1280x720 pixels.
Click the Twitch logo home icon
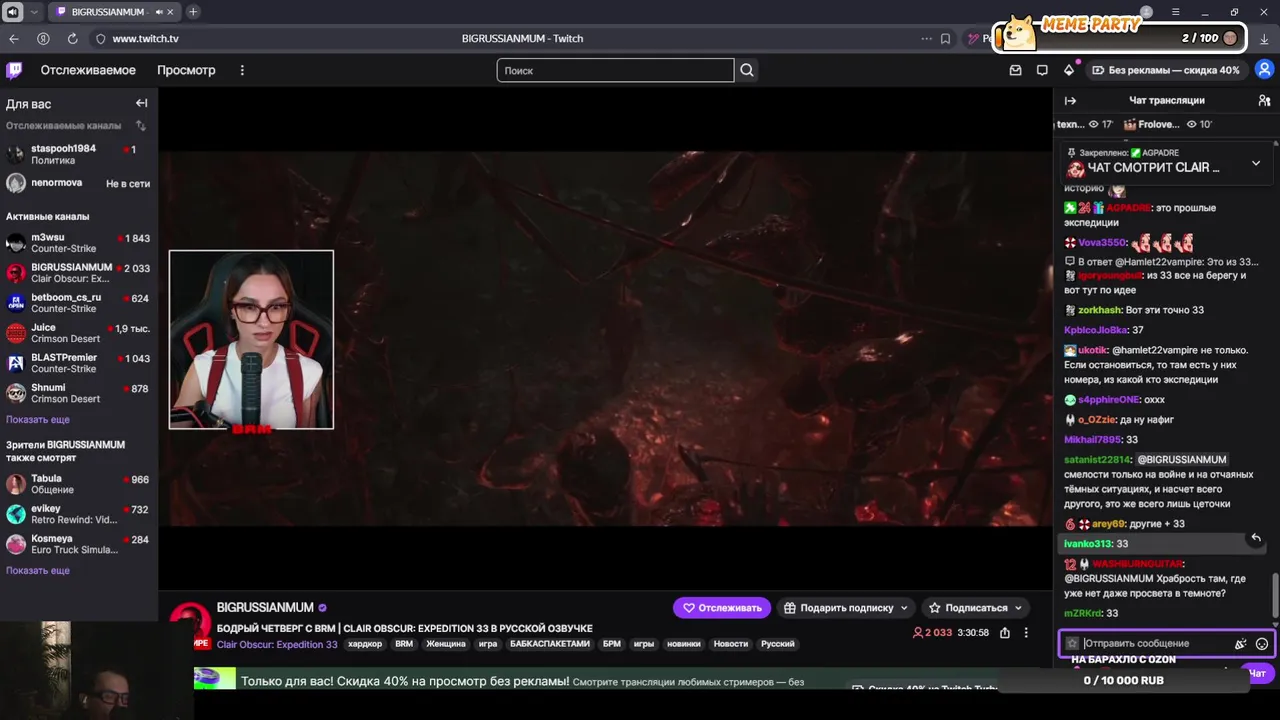tap(14, 70)
